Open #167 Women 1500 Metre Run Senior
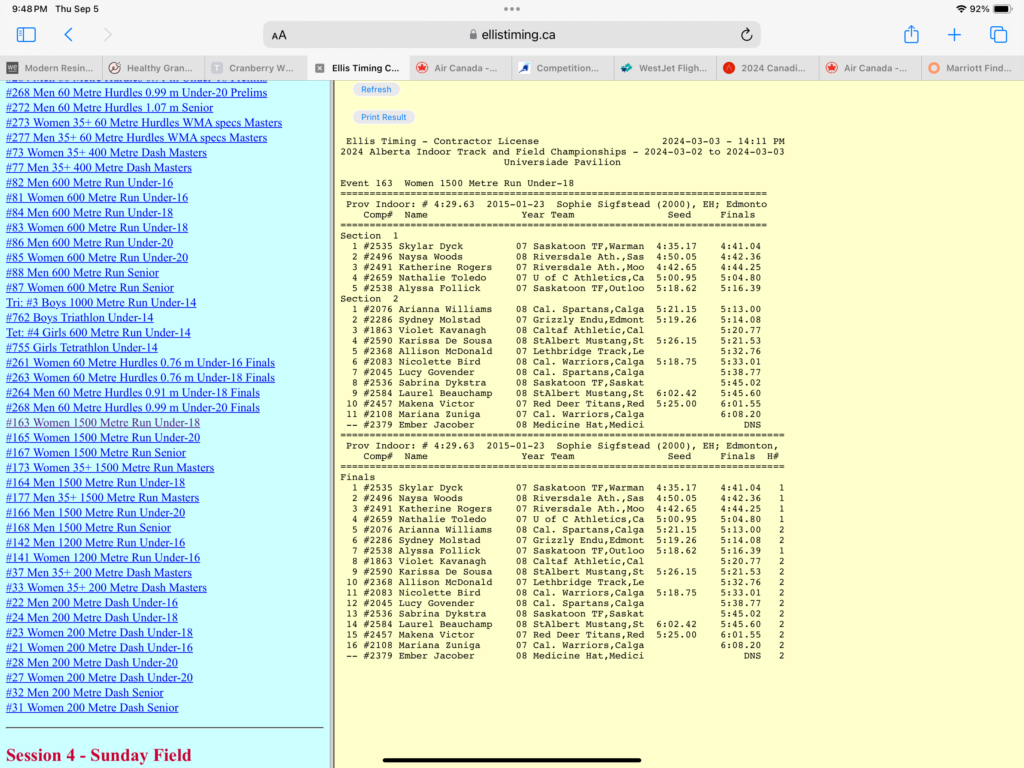Screen dimensions: 1024x768 tap(95, 453)
